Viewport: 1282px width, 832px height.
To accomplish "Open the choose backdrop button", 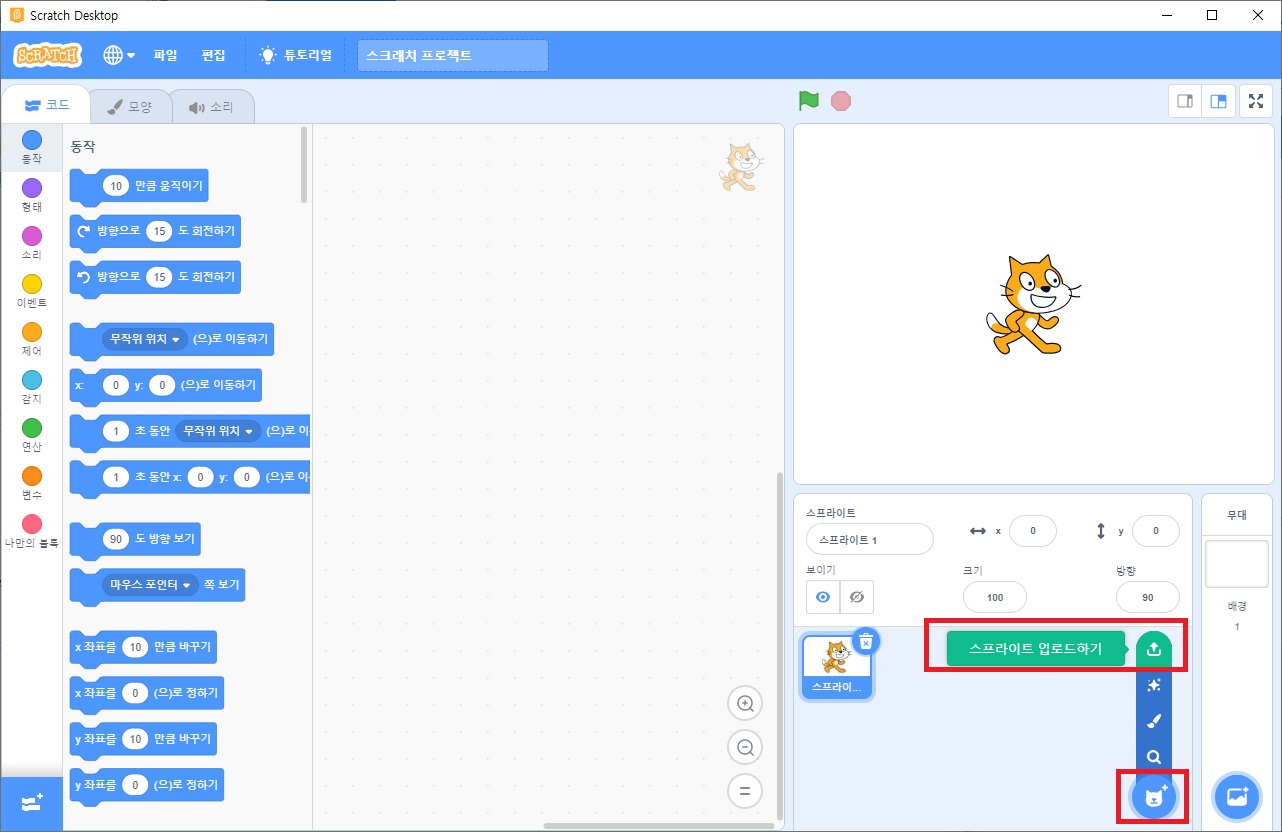I will click(1237, 797).
